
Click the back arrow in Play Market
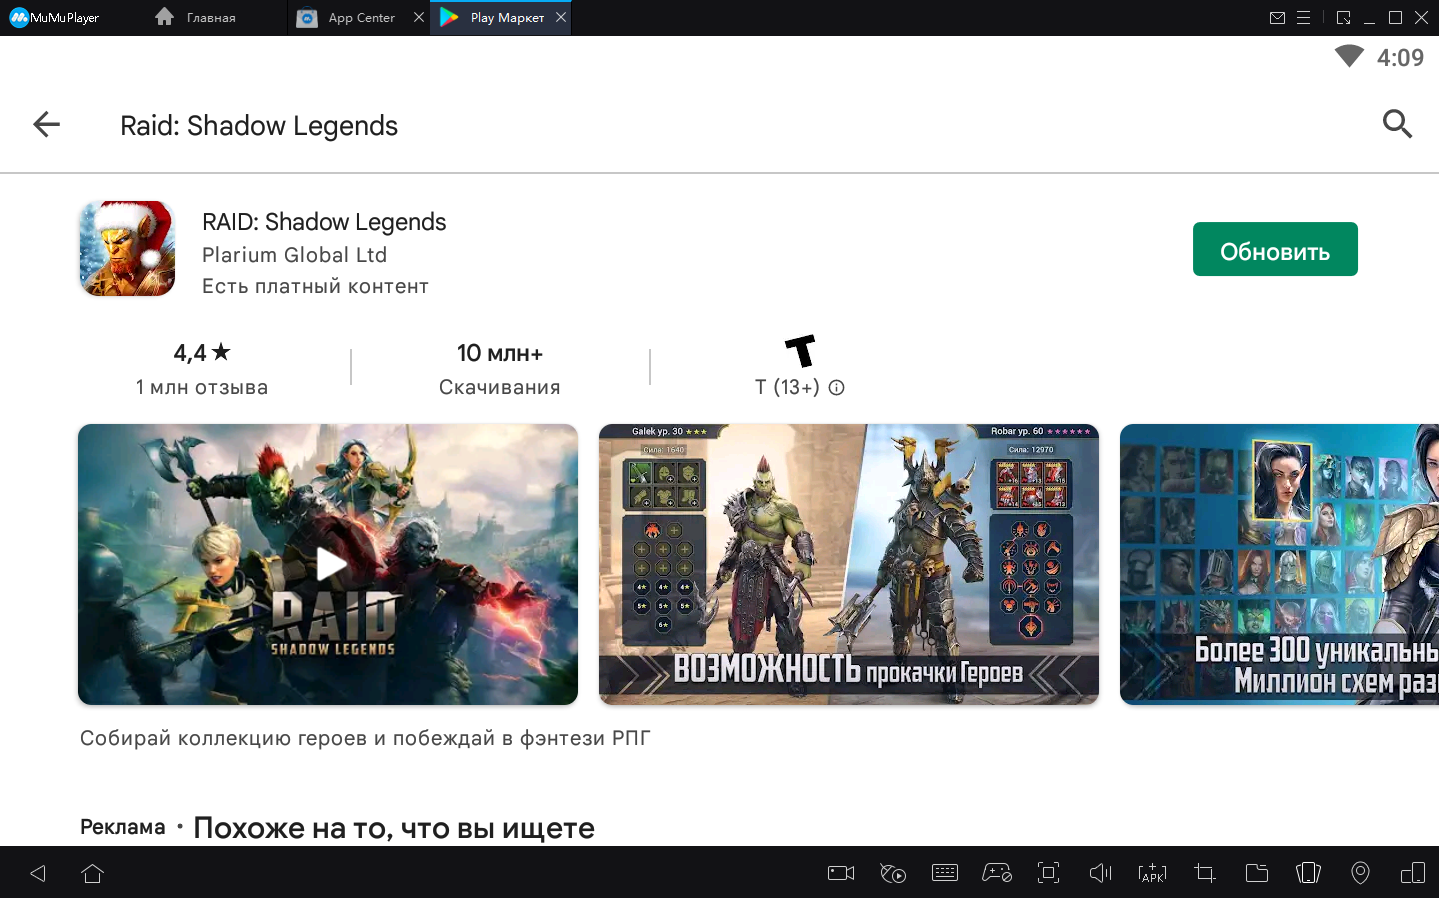[x=46, y=124]
